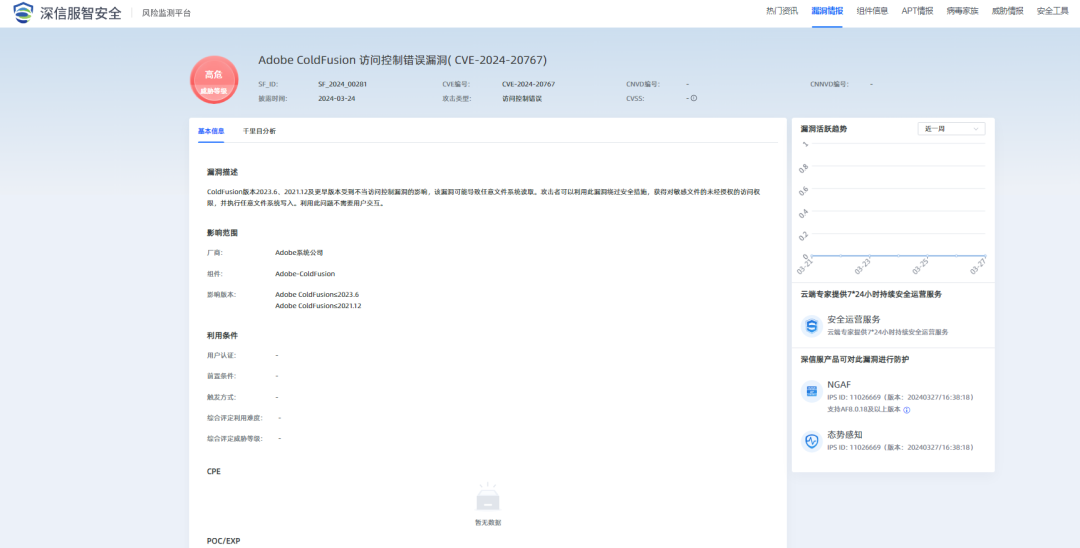Open the 近一周 time range dropdown

point(951,129)
